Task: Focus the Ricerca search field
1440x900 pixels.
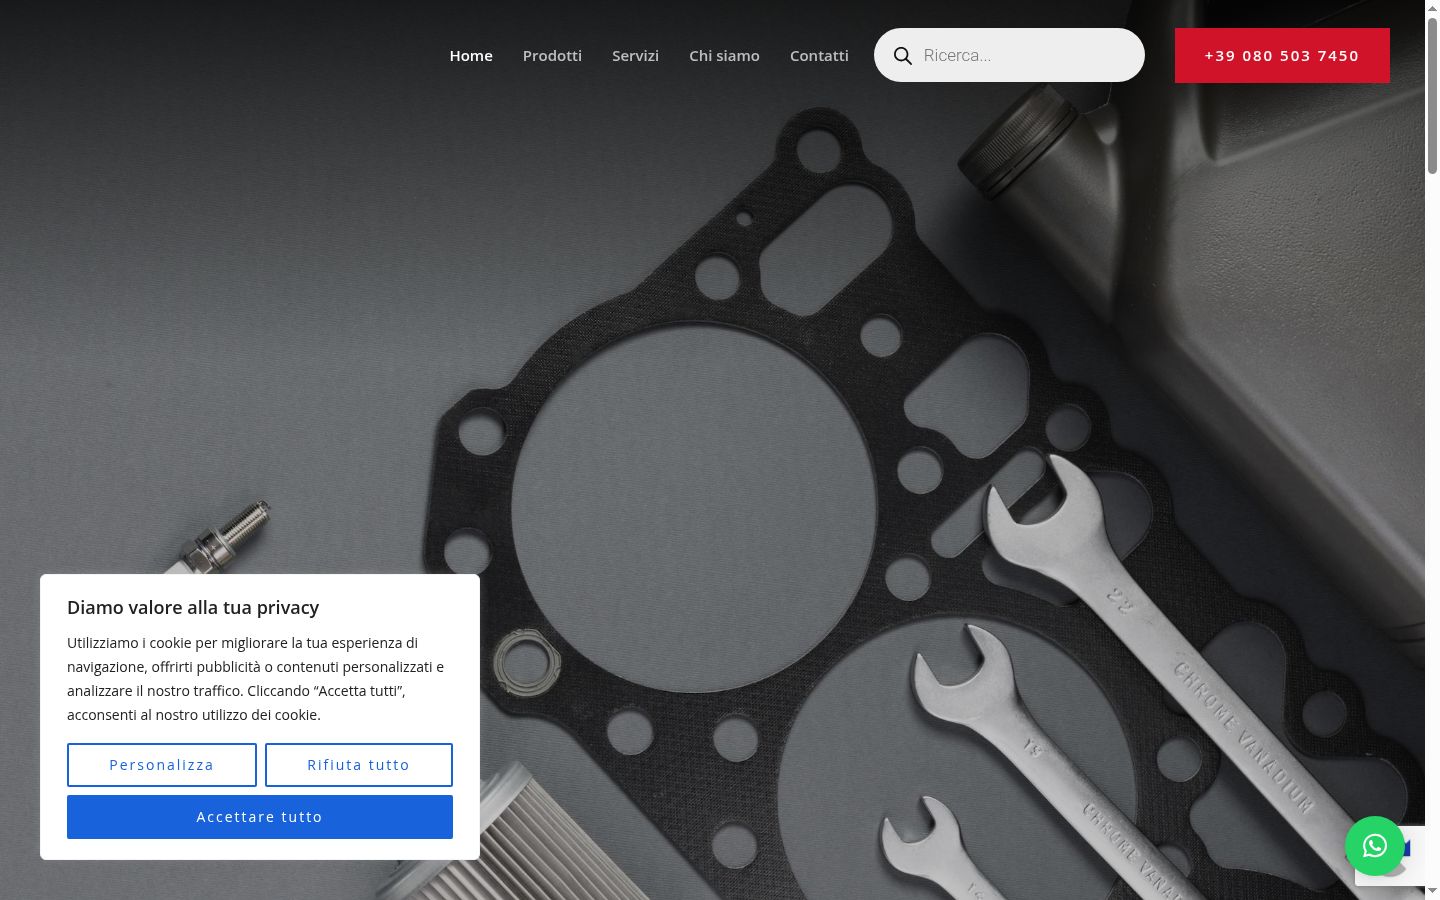Action: click(1009, 55)
